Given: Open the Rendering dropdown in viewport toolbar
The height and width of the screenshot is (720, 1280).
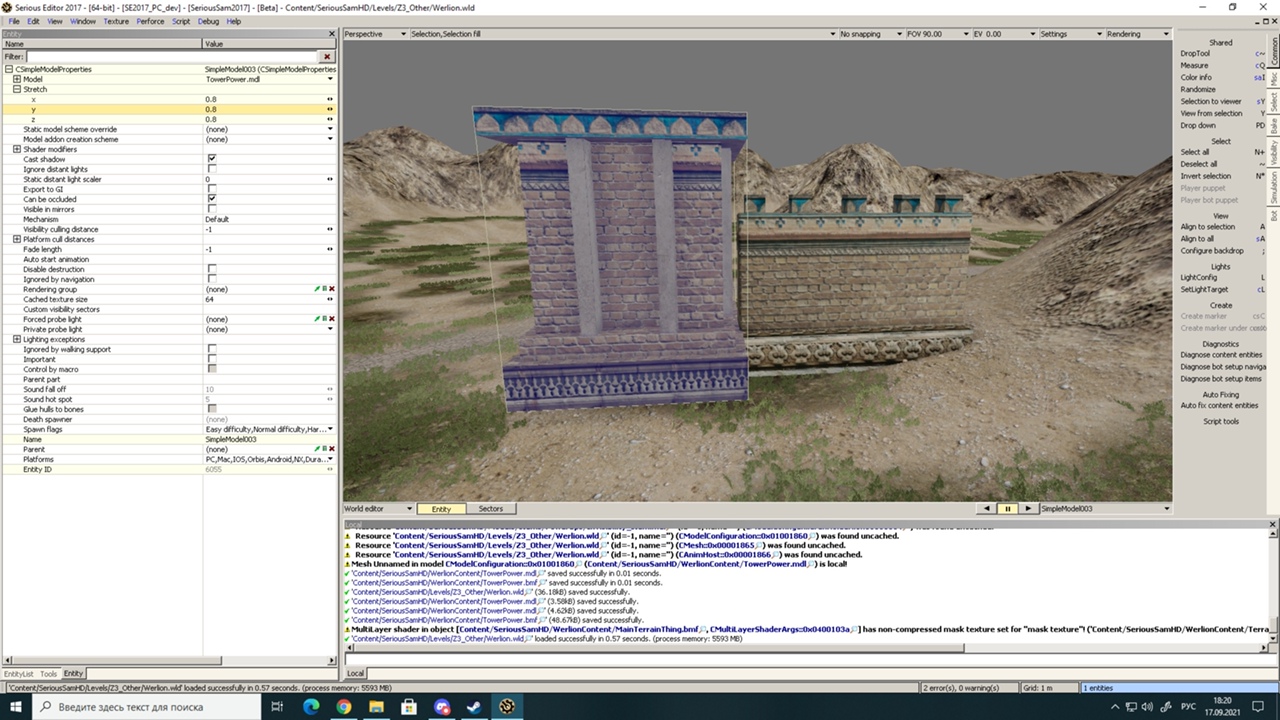Looking at the screenshot, I should 1137,34.
